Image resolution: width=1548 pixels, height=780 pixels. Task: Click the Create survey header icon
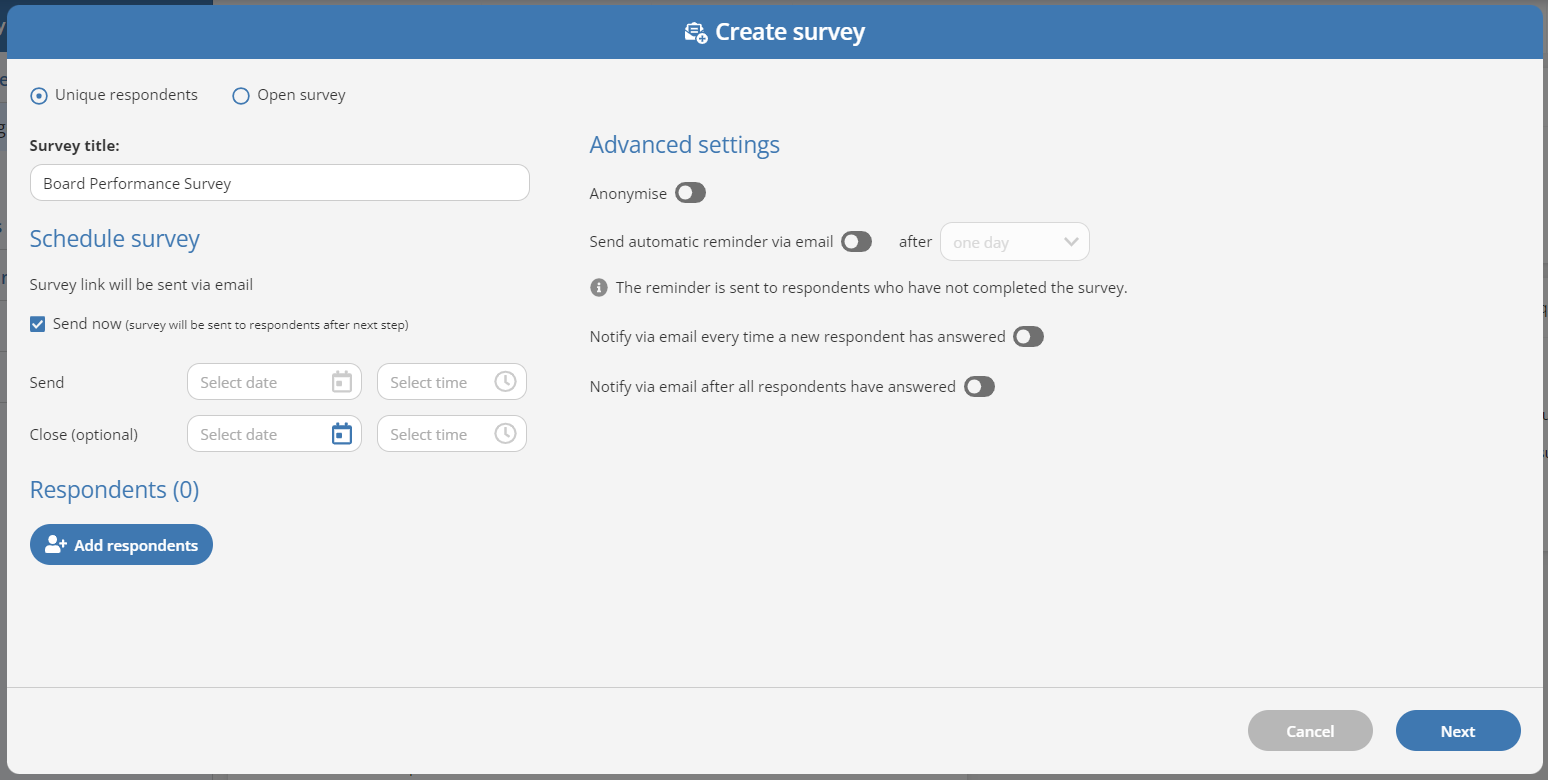[x=695, y=33]
